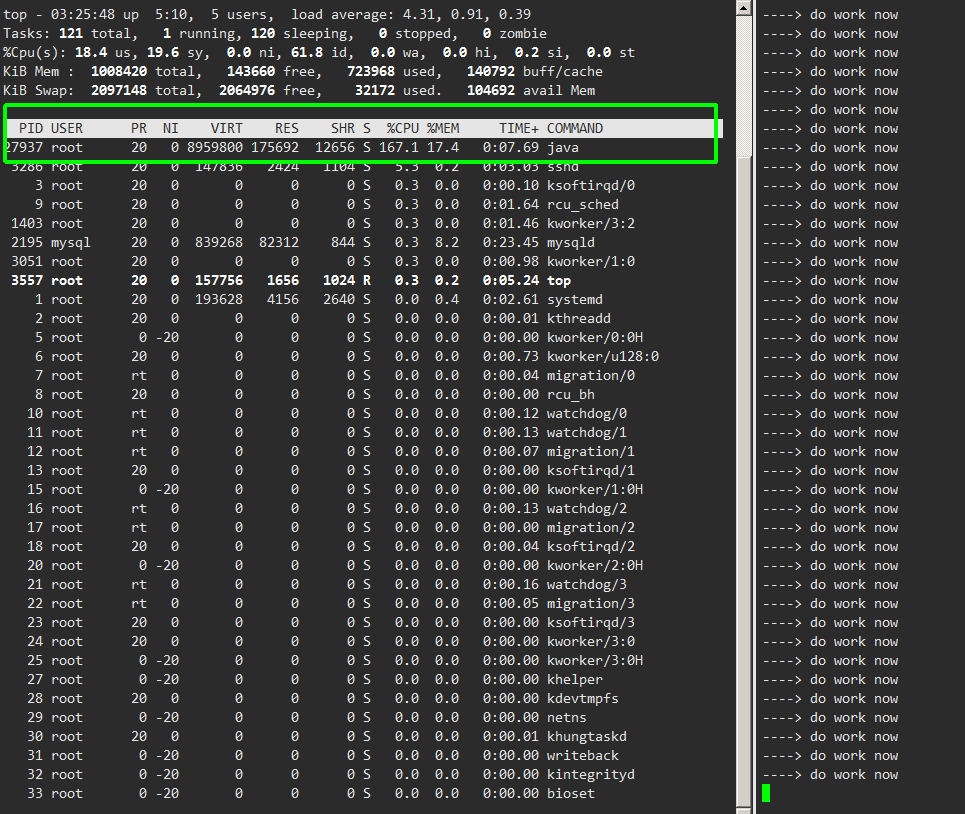The image size is (965, 814).
Task: Click the 8959800 VIRT value of java
Action: coord(215,148)
